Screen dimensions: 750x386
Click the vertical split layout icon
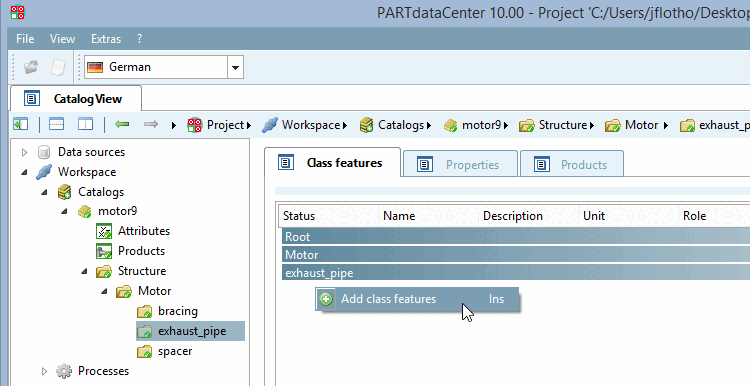(x=86, y=124)
